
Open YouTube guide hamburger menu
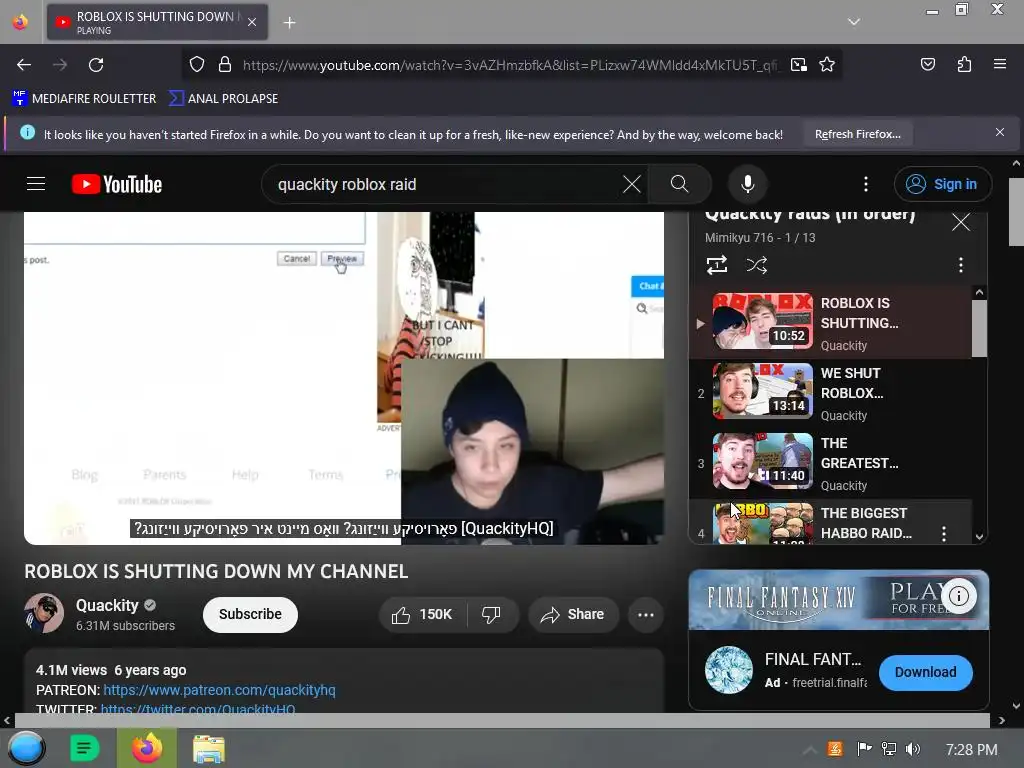[36, 184]
